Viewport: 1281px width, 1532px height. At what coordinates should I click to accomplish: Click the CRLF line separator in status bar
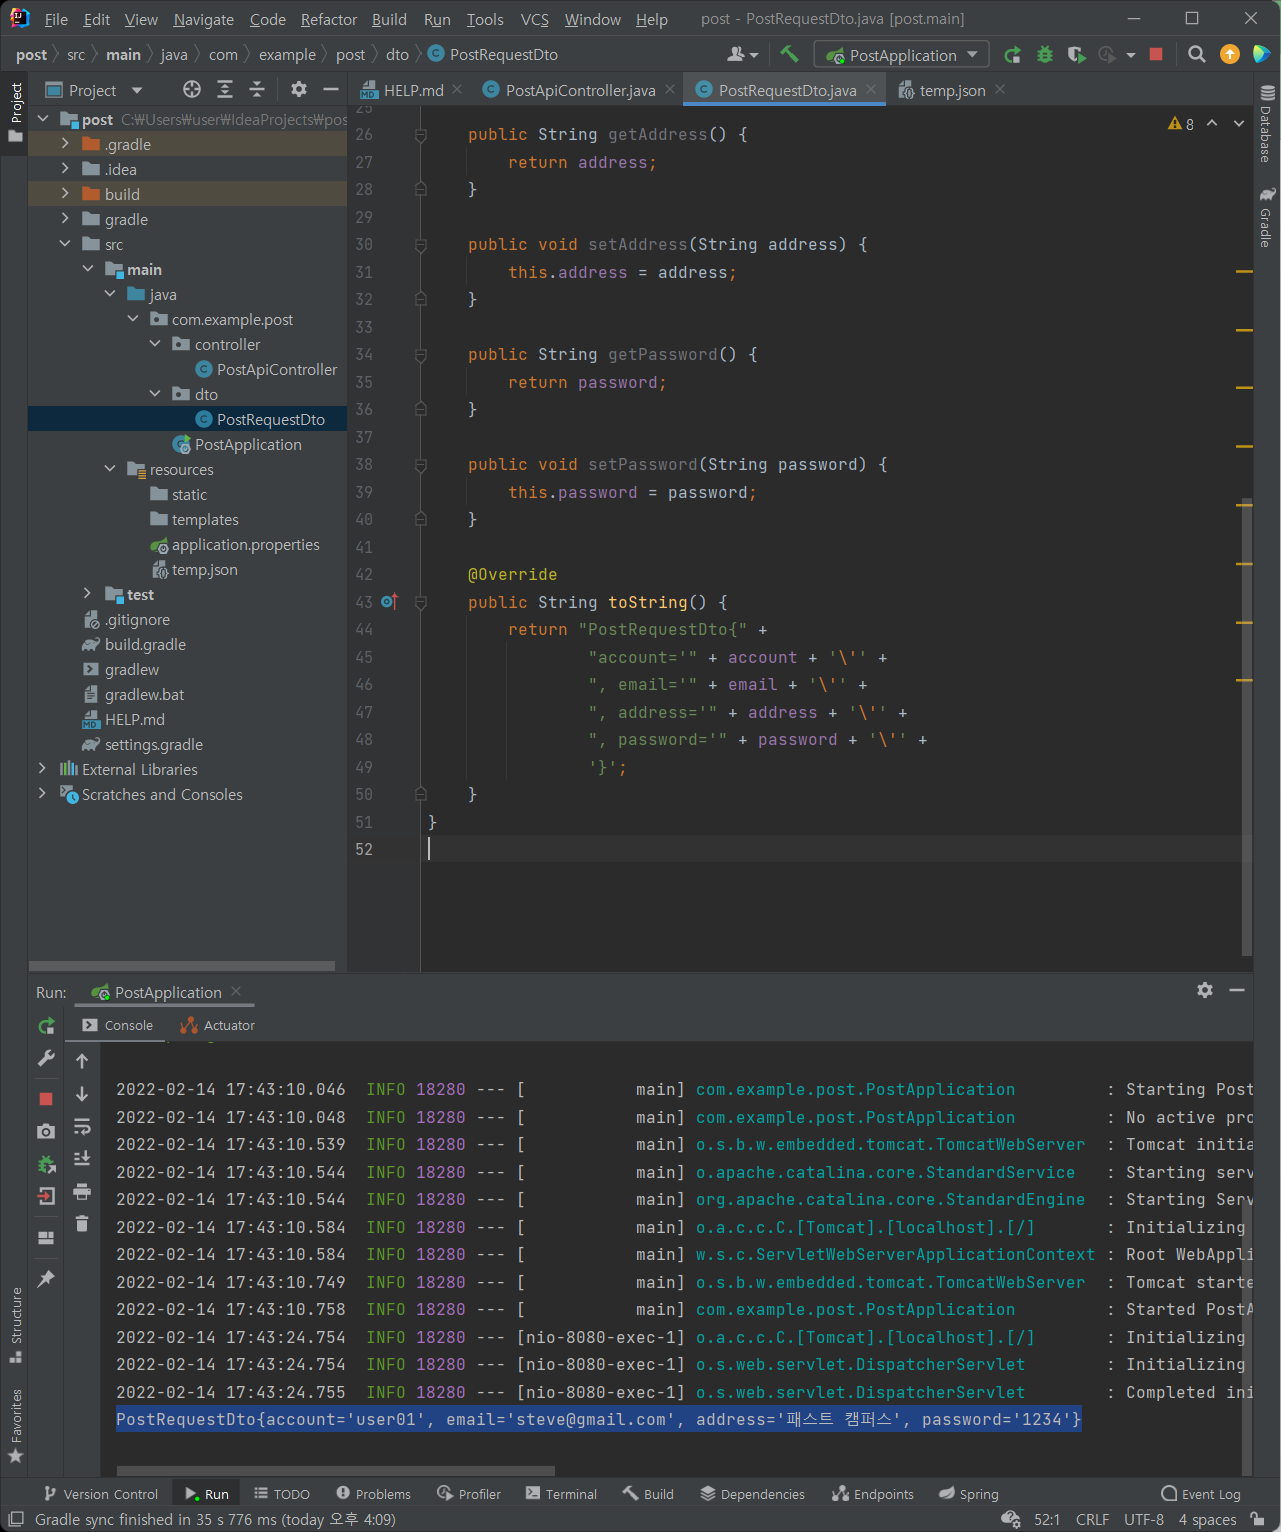coord(1092,1520)
